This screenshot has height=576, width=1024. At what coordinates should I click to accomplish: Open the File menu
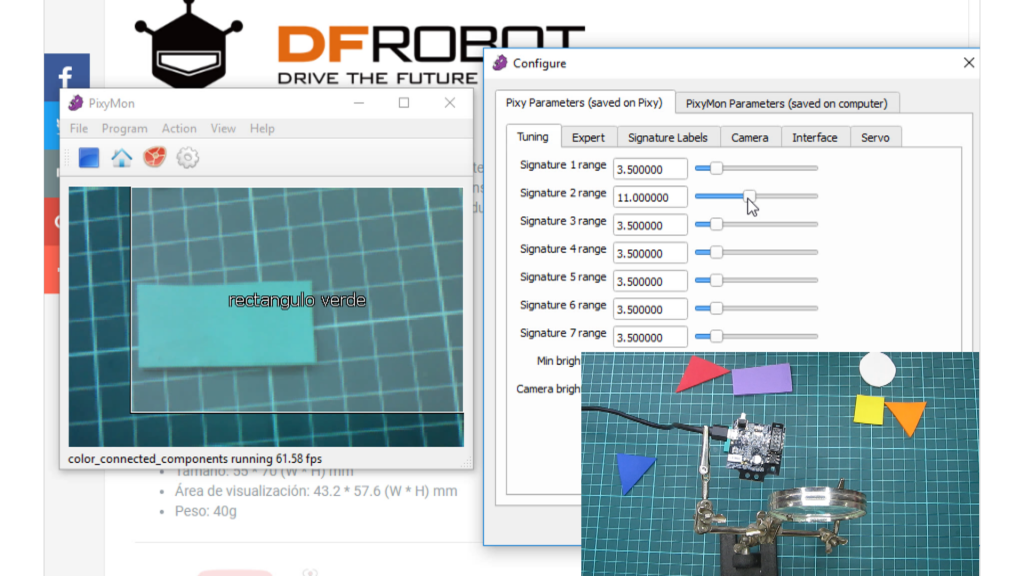coord(79,129)
